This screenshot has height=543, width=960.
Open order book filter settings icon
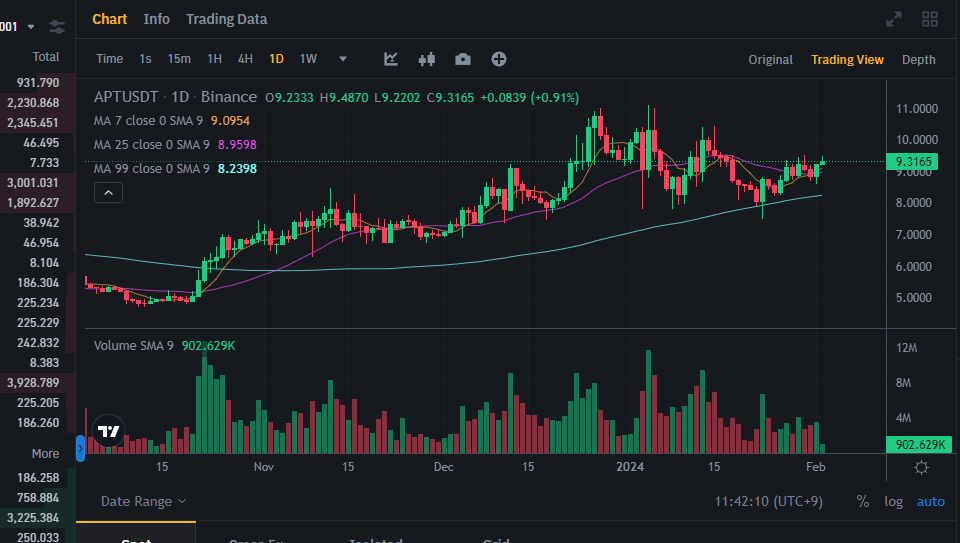[57, 26]
